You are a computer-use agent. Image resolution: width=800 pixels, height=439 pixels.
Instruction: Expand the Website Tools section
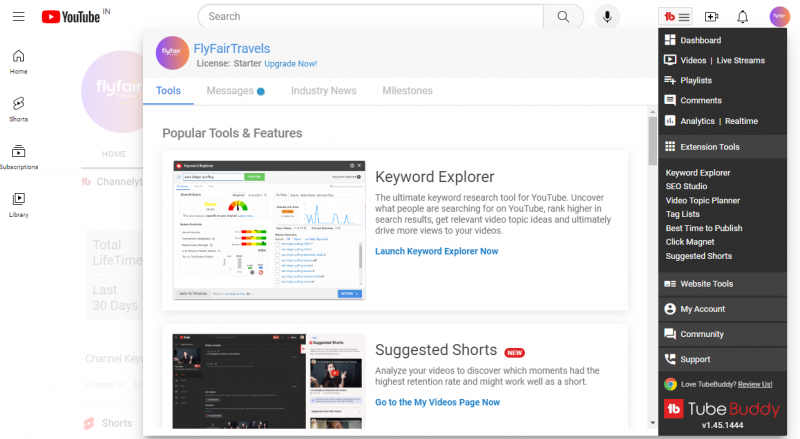[706, 284]
